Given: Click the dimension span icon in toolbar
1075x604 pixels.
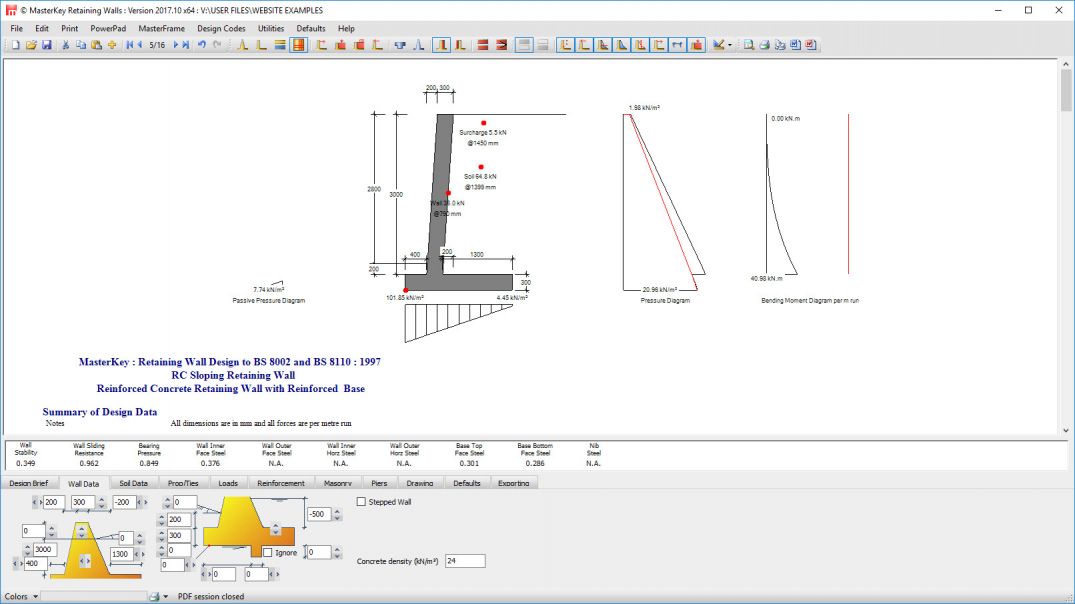Looking at the screenshot, I should tap(677, 45).
